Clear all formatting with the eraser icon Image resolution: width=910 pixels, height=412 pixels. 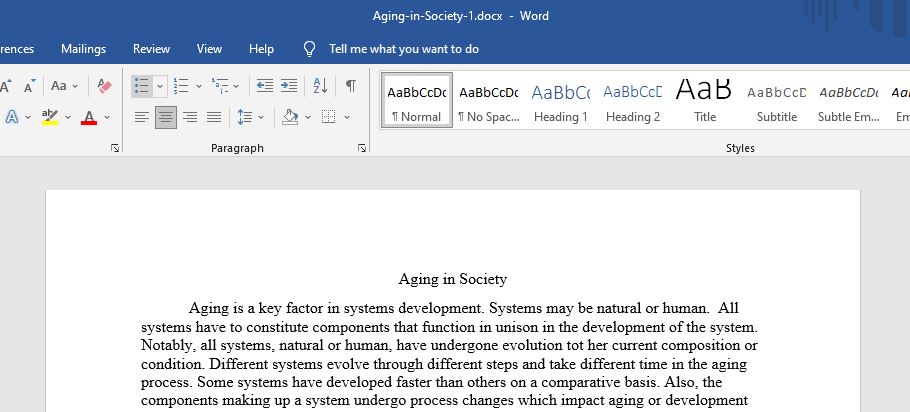[104, 86]
